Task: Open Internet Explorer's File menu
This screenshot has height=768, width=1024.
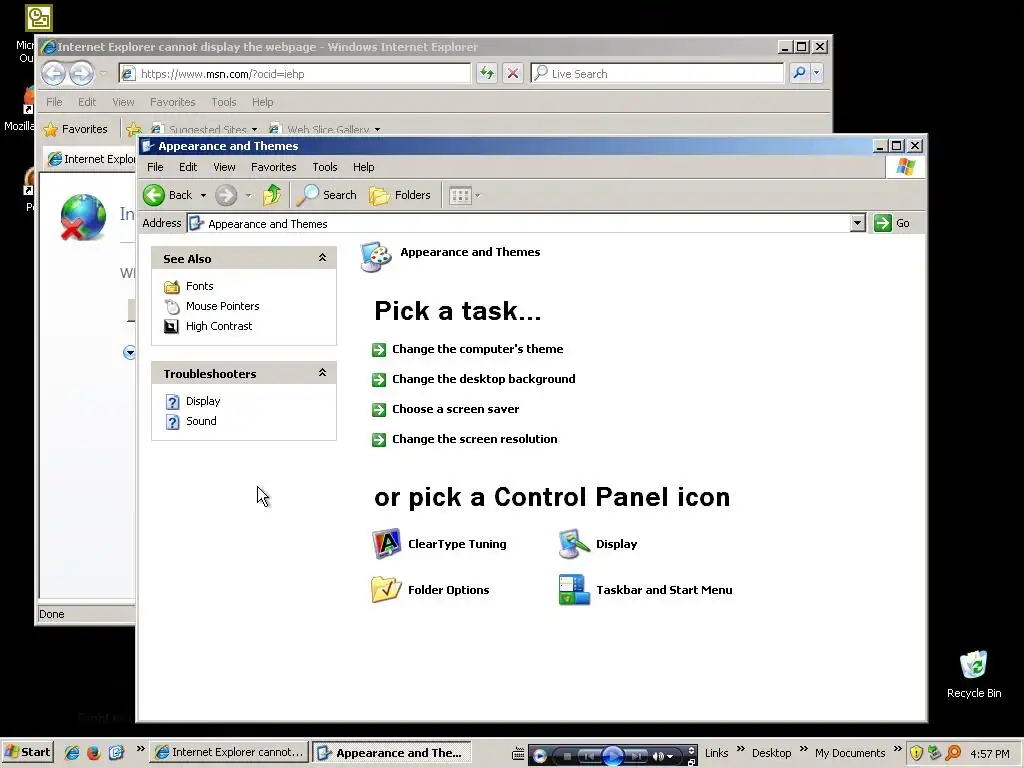Action: (54, 102)
